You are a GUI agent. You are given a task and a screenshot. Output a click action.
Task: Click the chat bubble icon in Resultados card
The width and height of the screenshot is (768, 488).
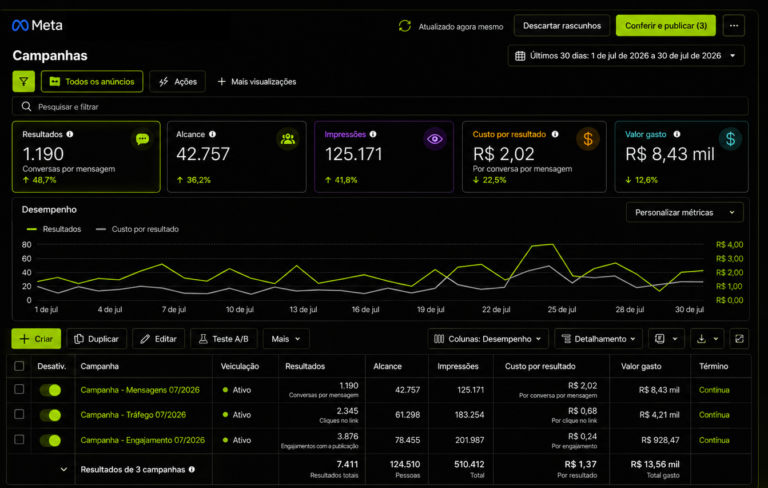(142, 139)
